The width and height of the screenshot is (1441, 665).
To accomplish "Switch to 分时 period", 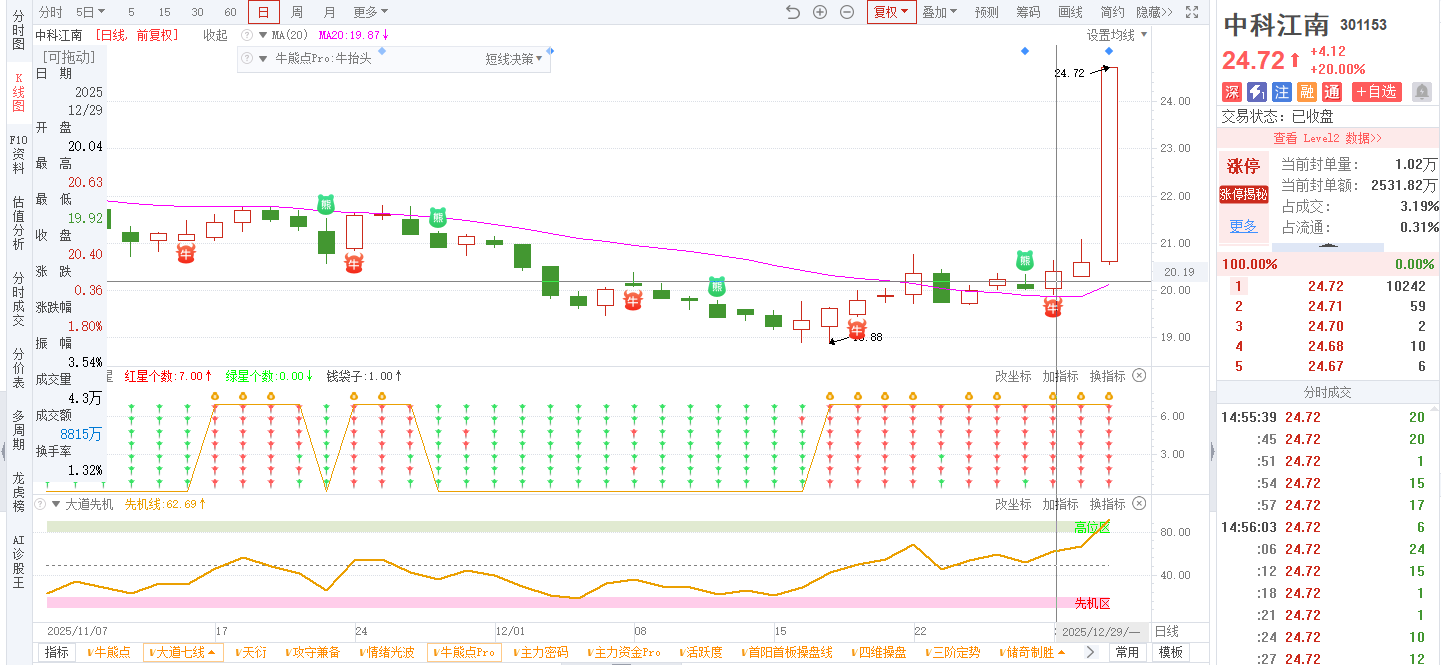I will coord(50,12).
